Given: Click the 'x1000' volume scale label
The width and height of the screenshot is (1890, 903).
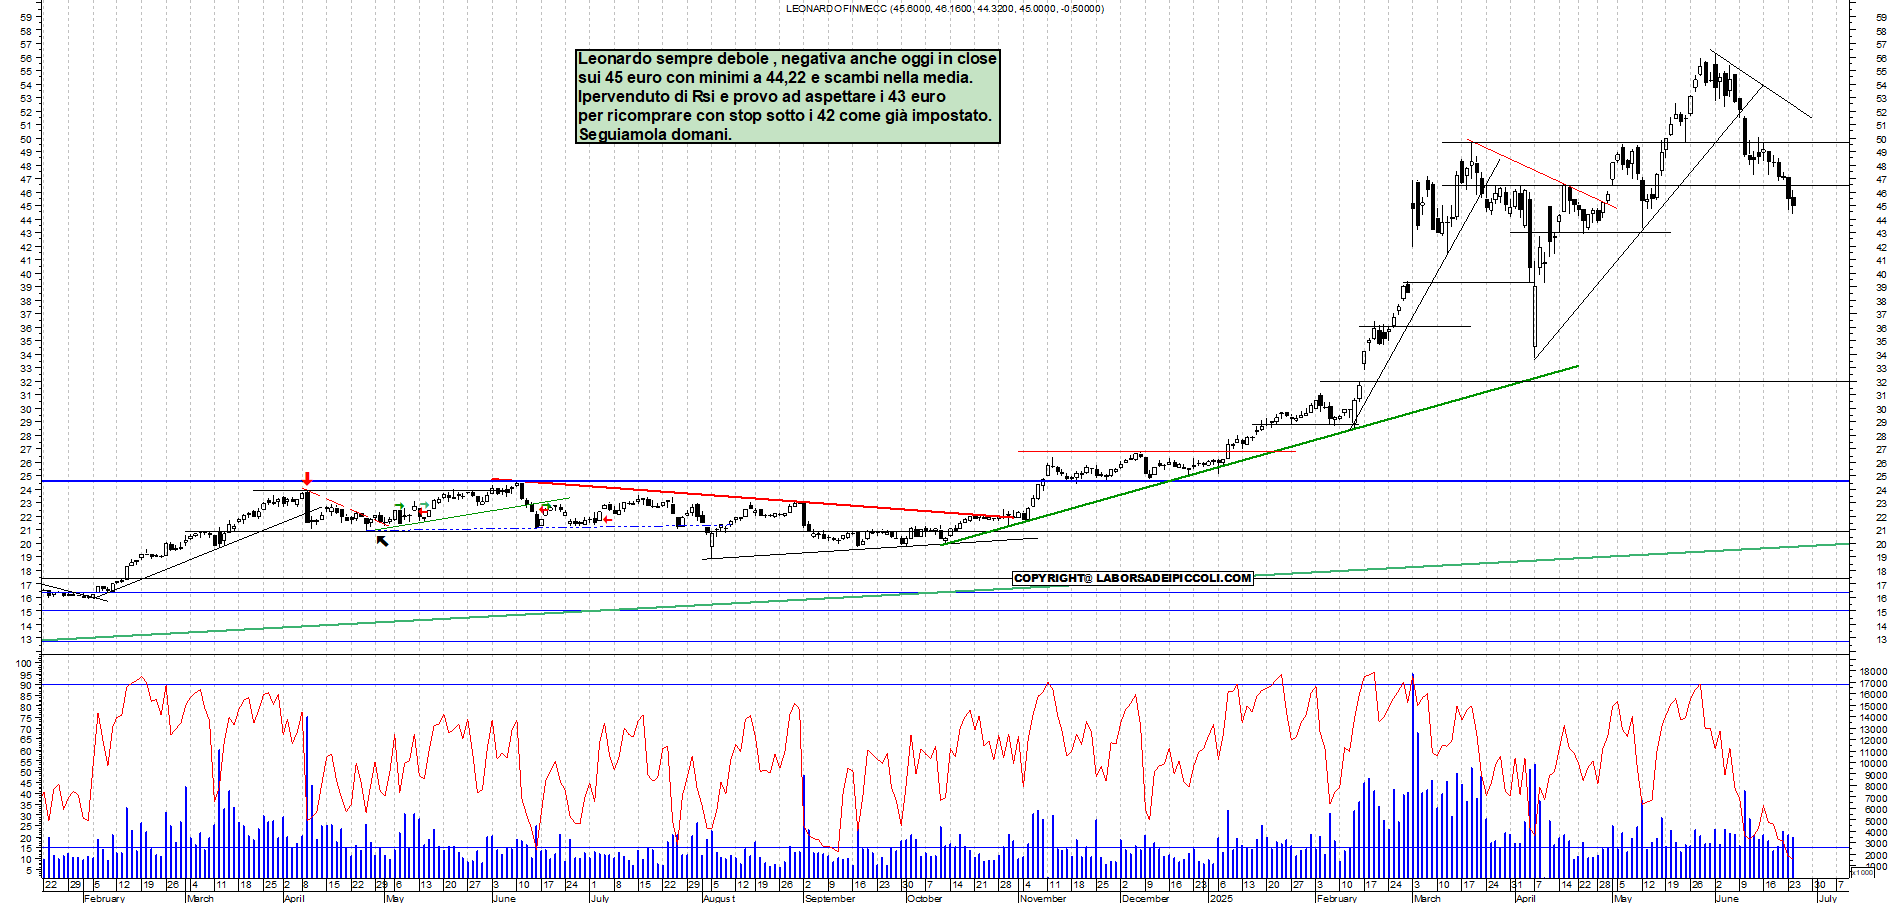Looking at the screenshot, I should point(1863,872).
